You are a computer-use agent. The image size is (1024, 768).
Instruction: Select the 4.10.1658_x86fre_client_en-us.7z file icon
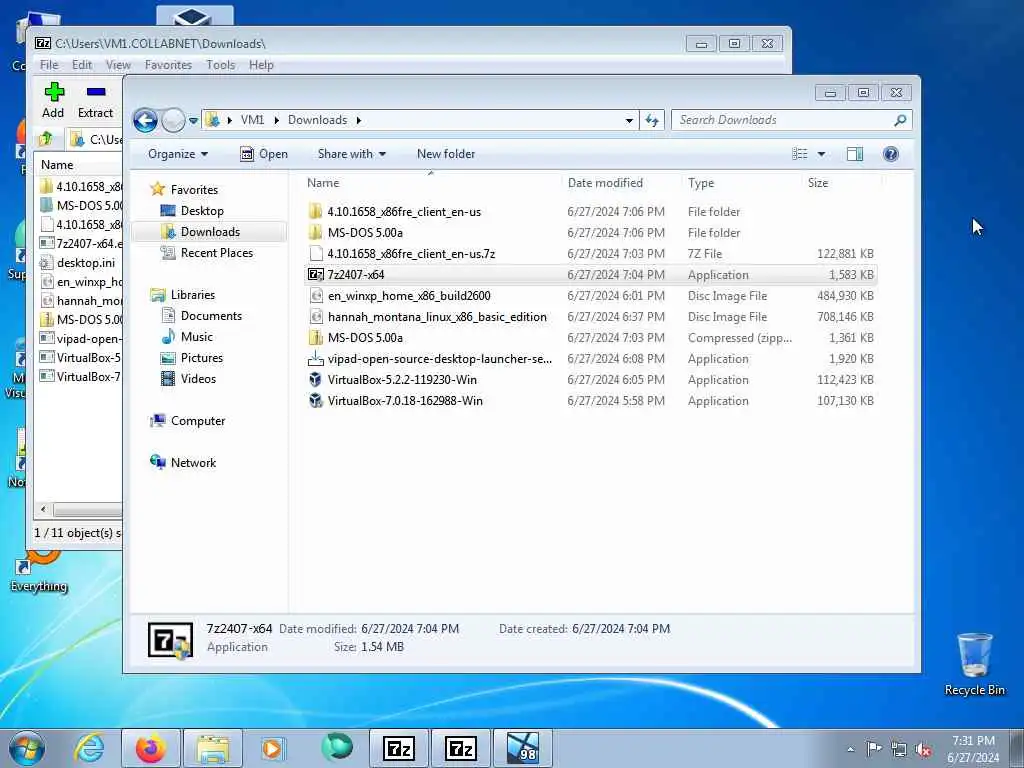pyautogui.click(x=316, y=254)
